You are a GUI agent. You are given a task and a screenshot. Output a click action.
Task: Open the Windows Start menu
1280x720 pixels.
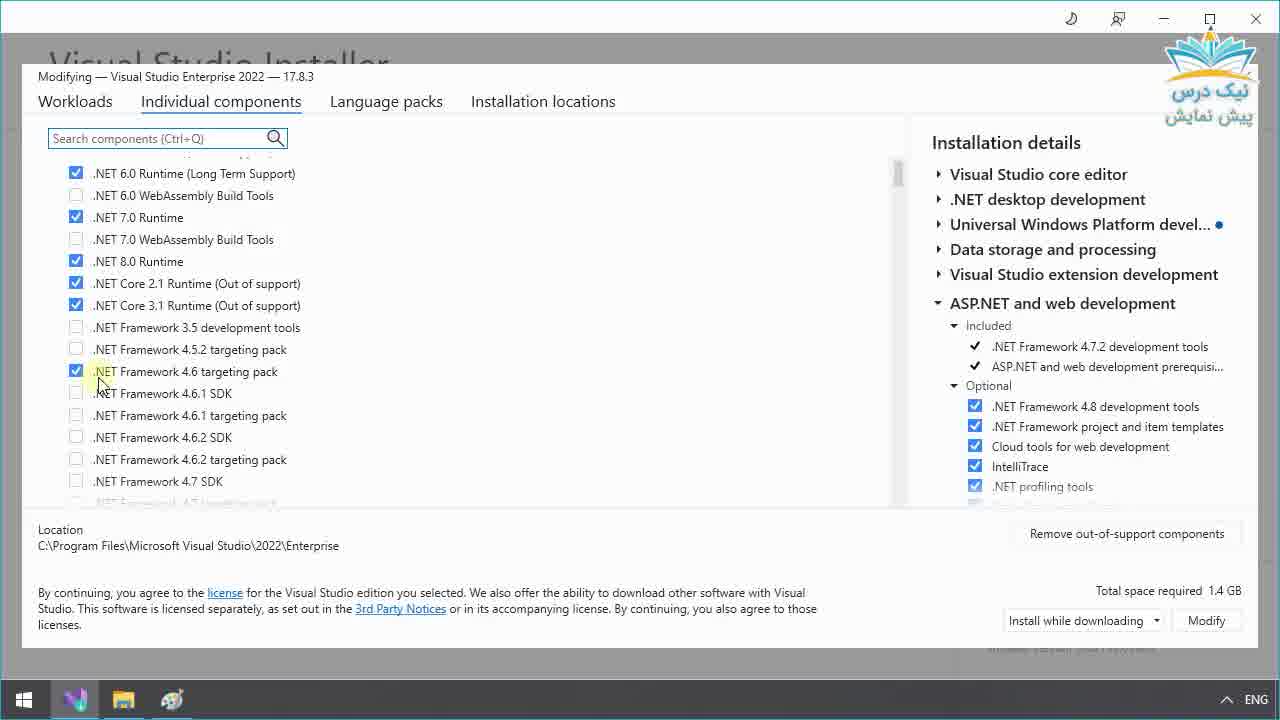(x=23, y=699)
